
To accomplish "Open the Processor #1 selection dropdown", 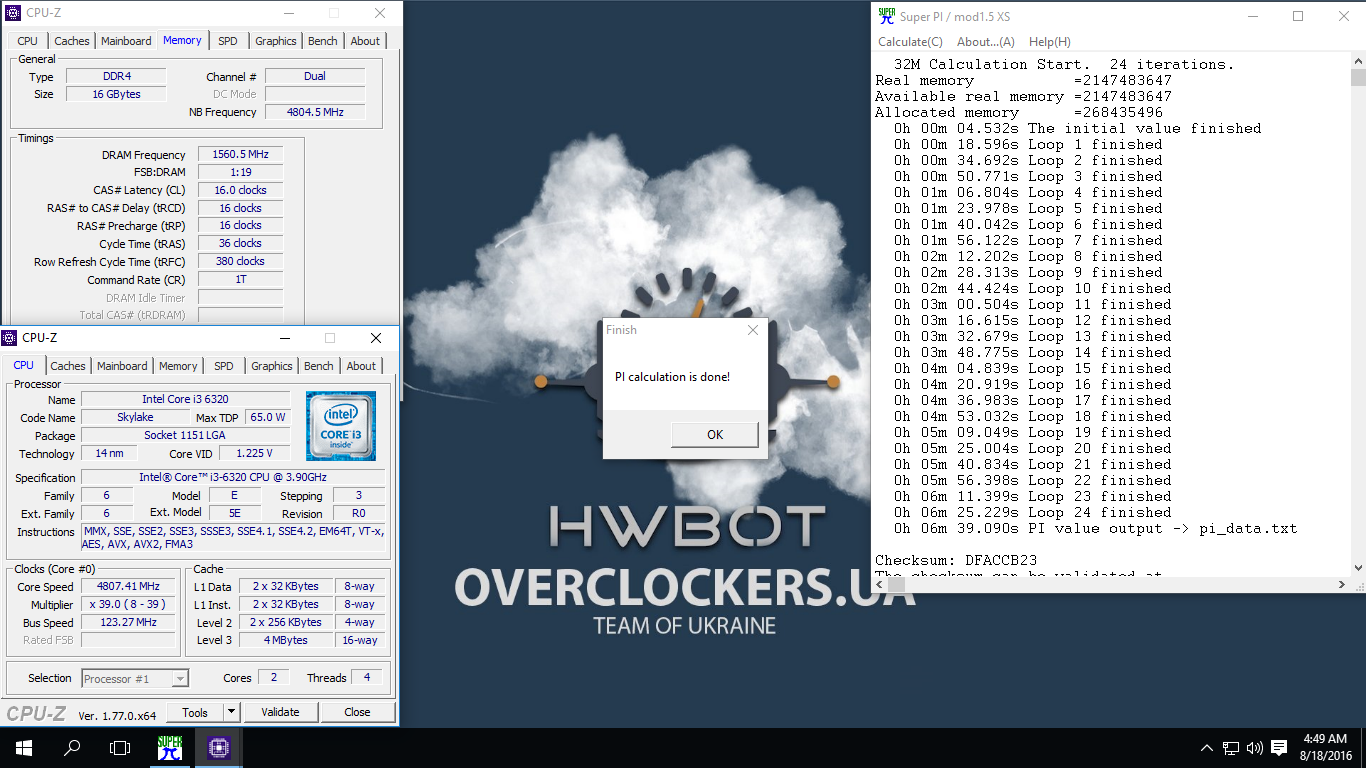I will coord(135,679).
